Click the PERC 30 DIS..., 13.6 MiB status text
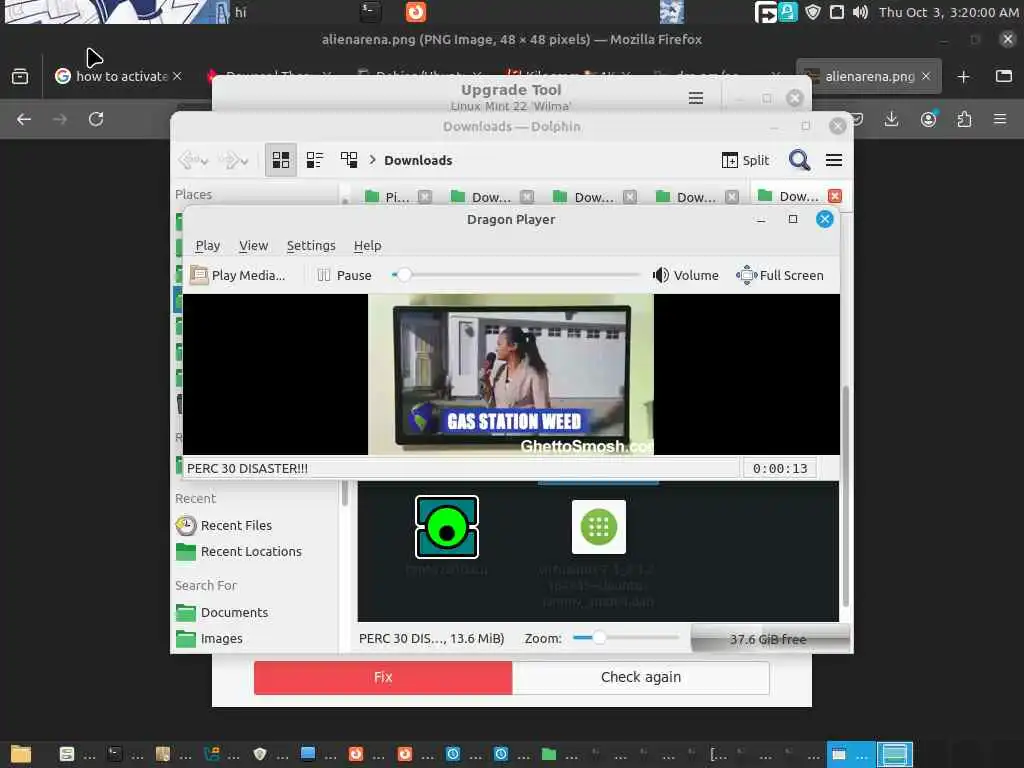 431,639
